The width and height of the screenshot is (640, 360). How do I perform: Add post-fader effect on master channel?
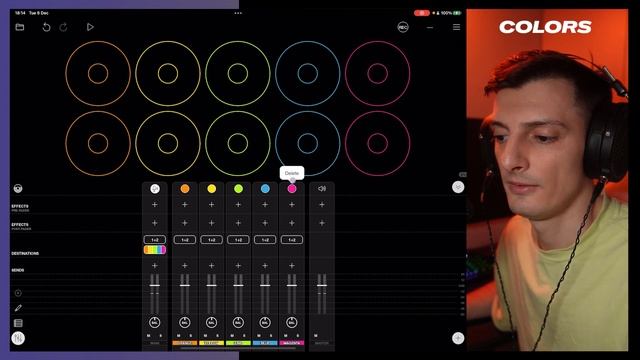point(322,223)
